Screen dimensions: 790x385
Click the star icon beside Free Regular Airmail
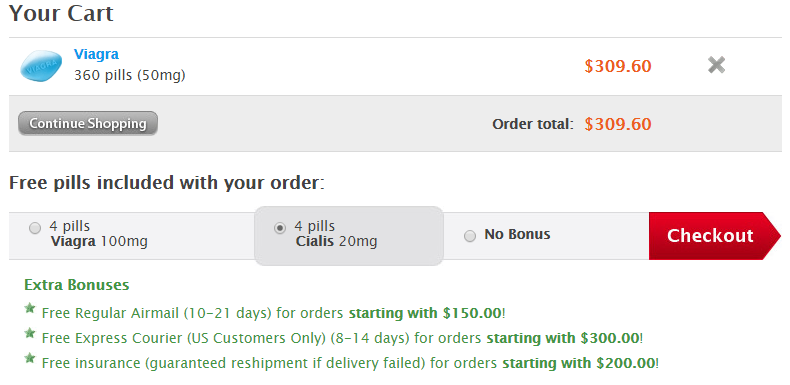point(30,308)
